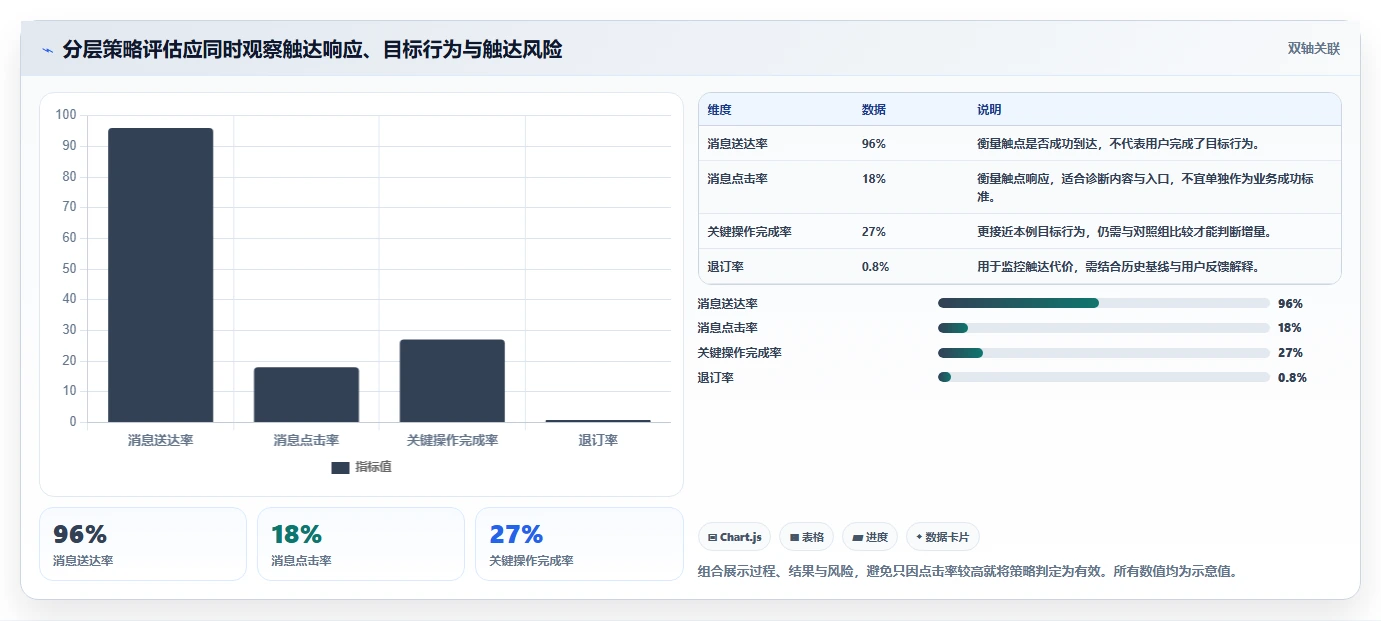This screenshot has width=1381, height=621.
Task: Click the icon inside the 表格 chip
Action: click(794, 538)
